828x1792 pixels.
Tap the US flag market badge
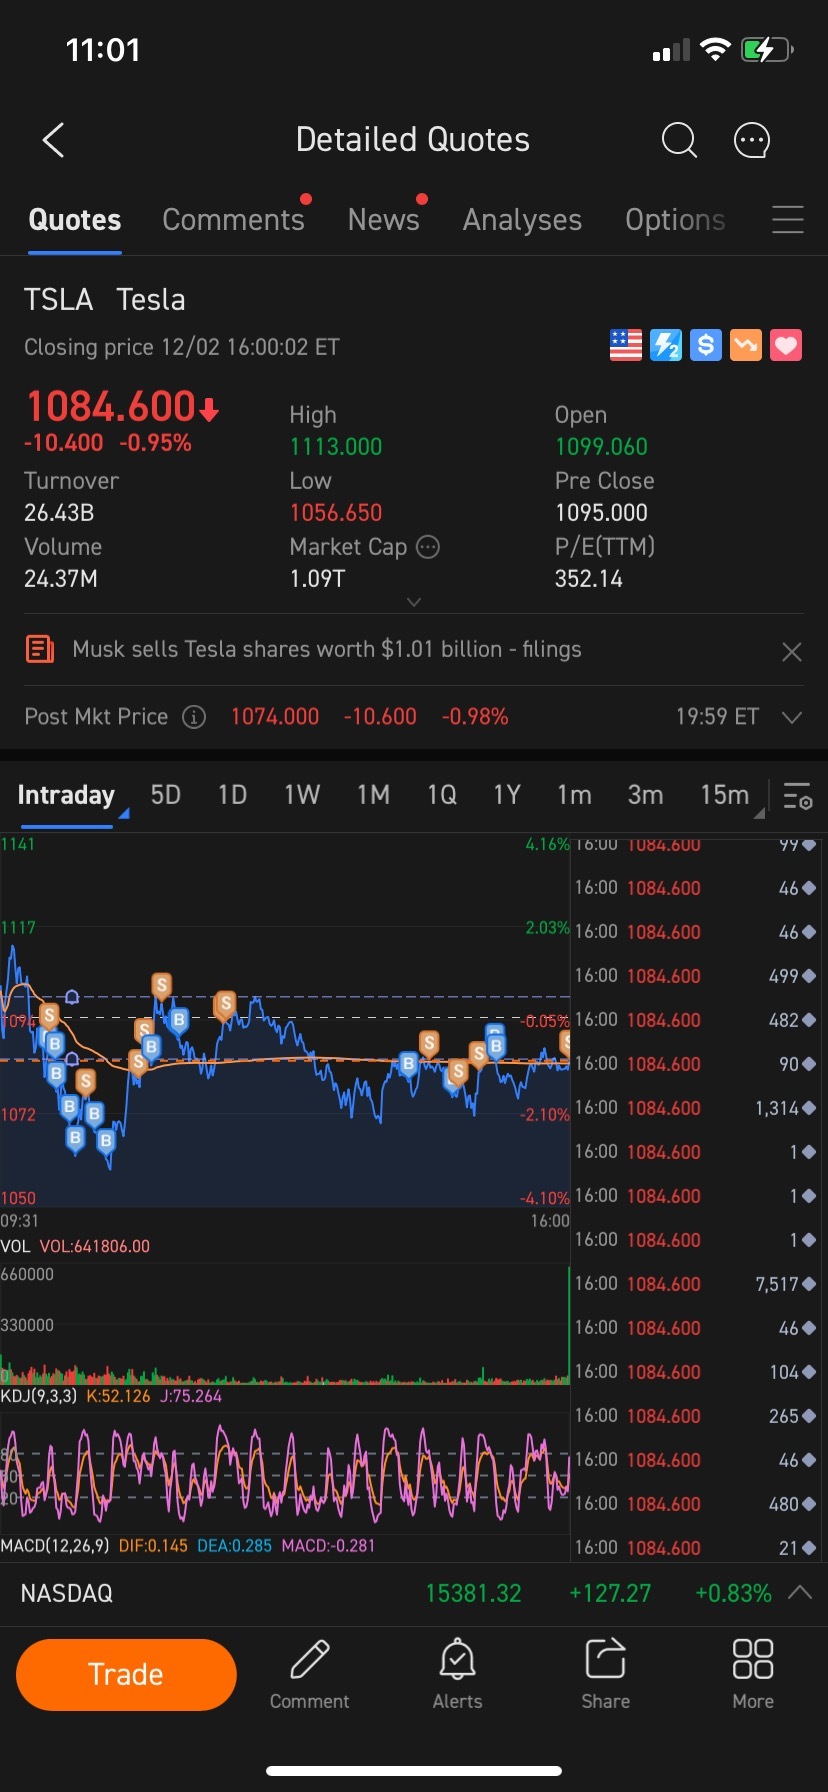tap(626, 345)
